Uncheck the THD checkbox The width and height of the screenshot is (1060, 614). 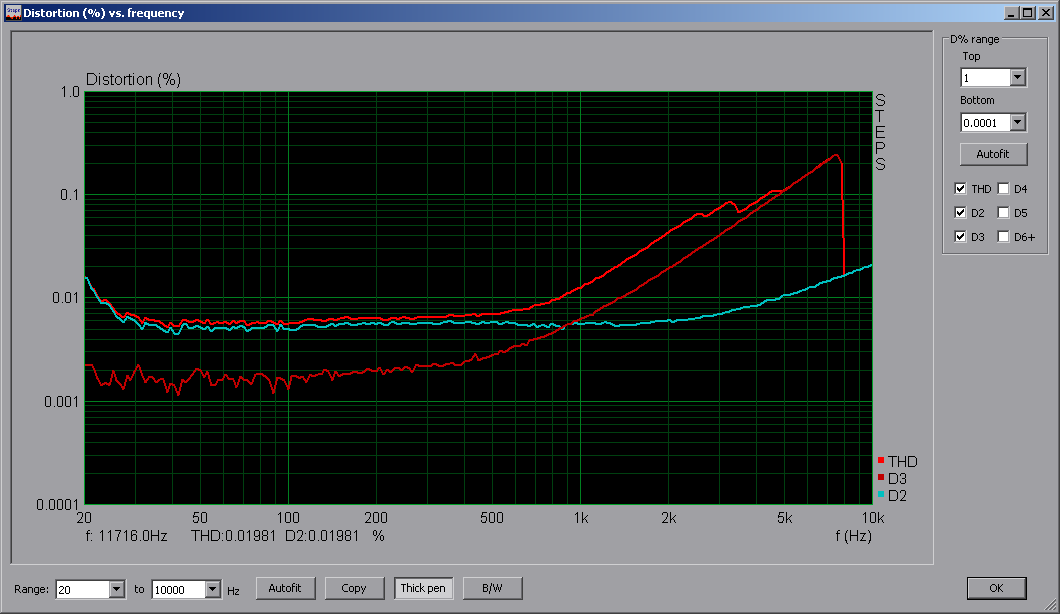pos(961,188)
